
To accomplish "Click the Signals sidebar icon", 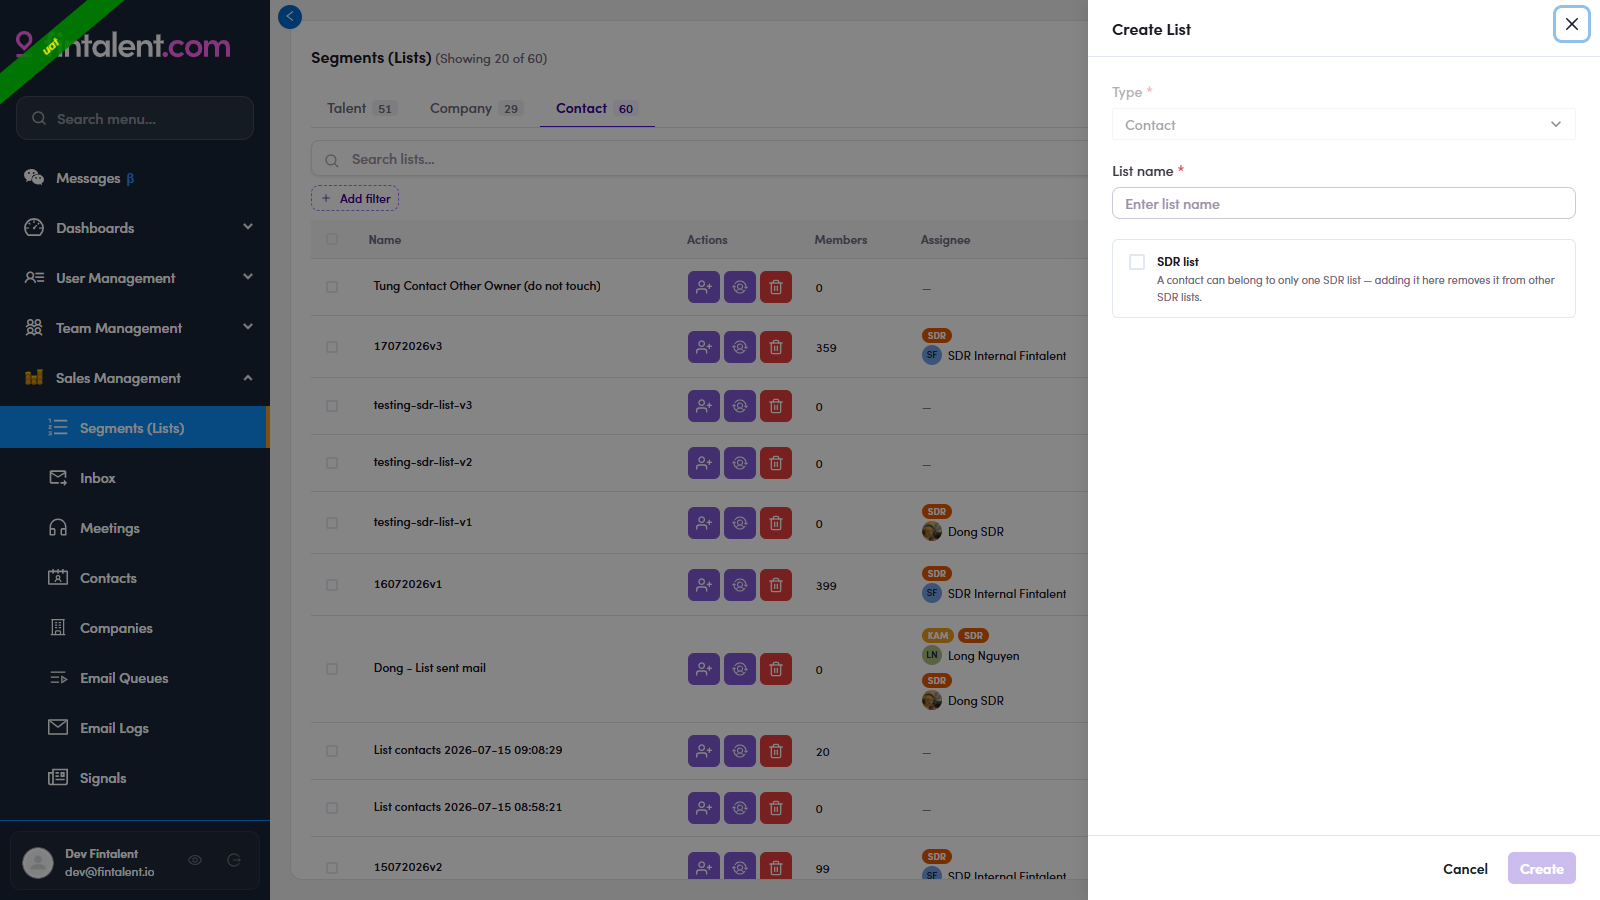I will pos(58,777).
